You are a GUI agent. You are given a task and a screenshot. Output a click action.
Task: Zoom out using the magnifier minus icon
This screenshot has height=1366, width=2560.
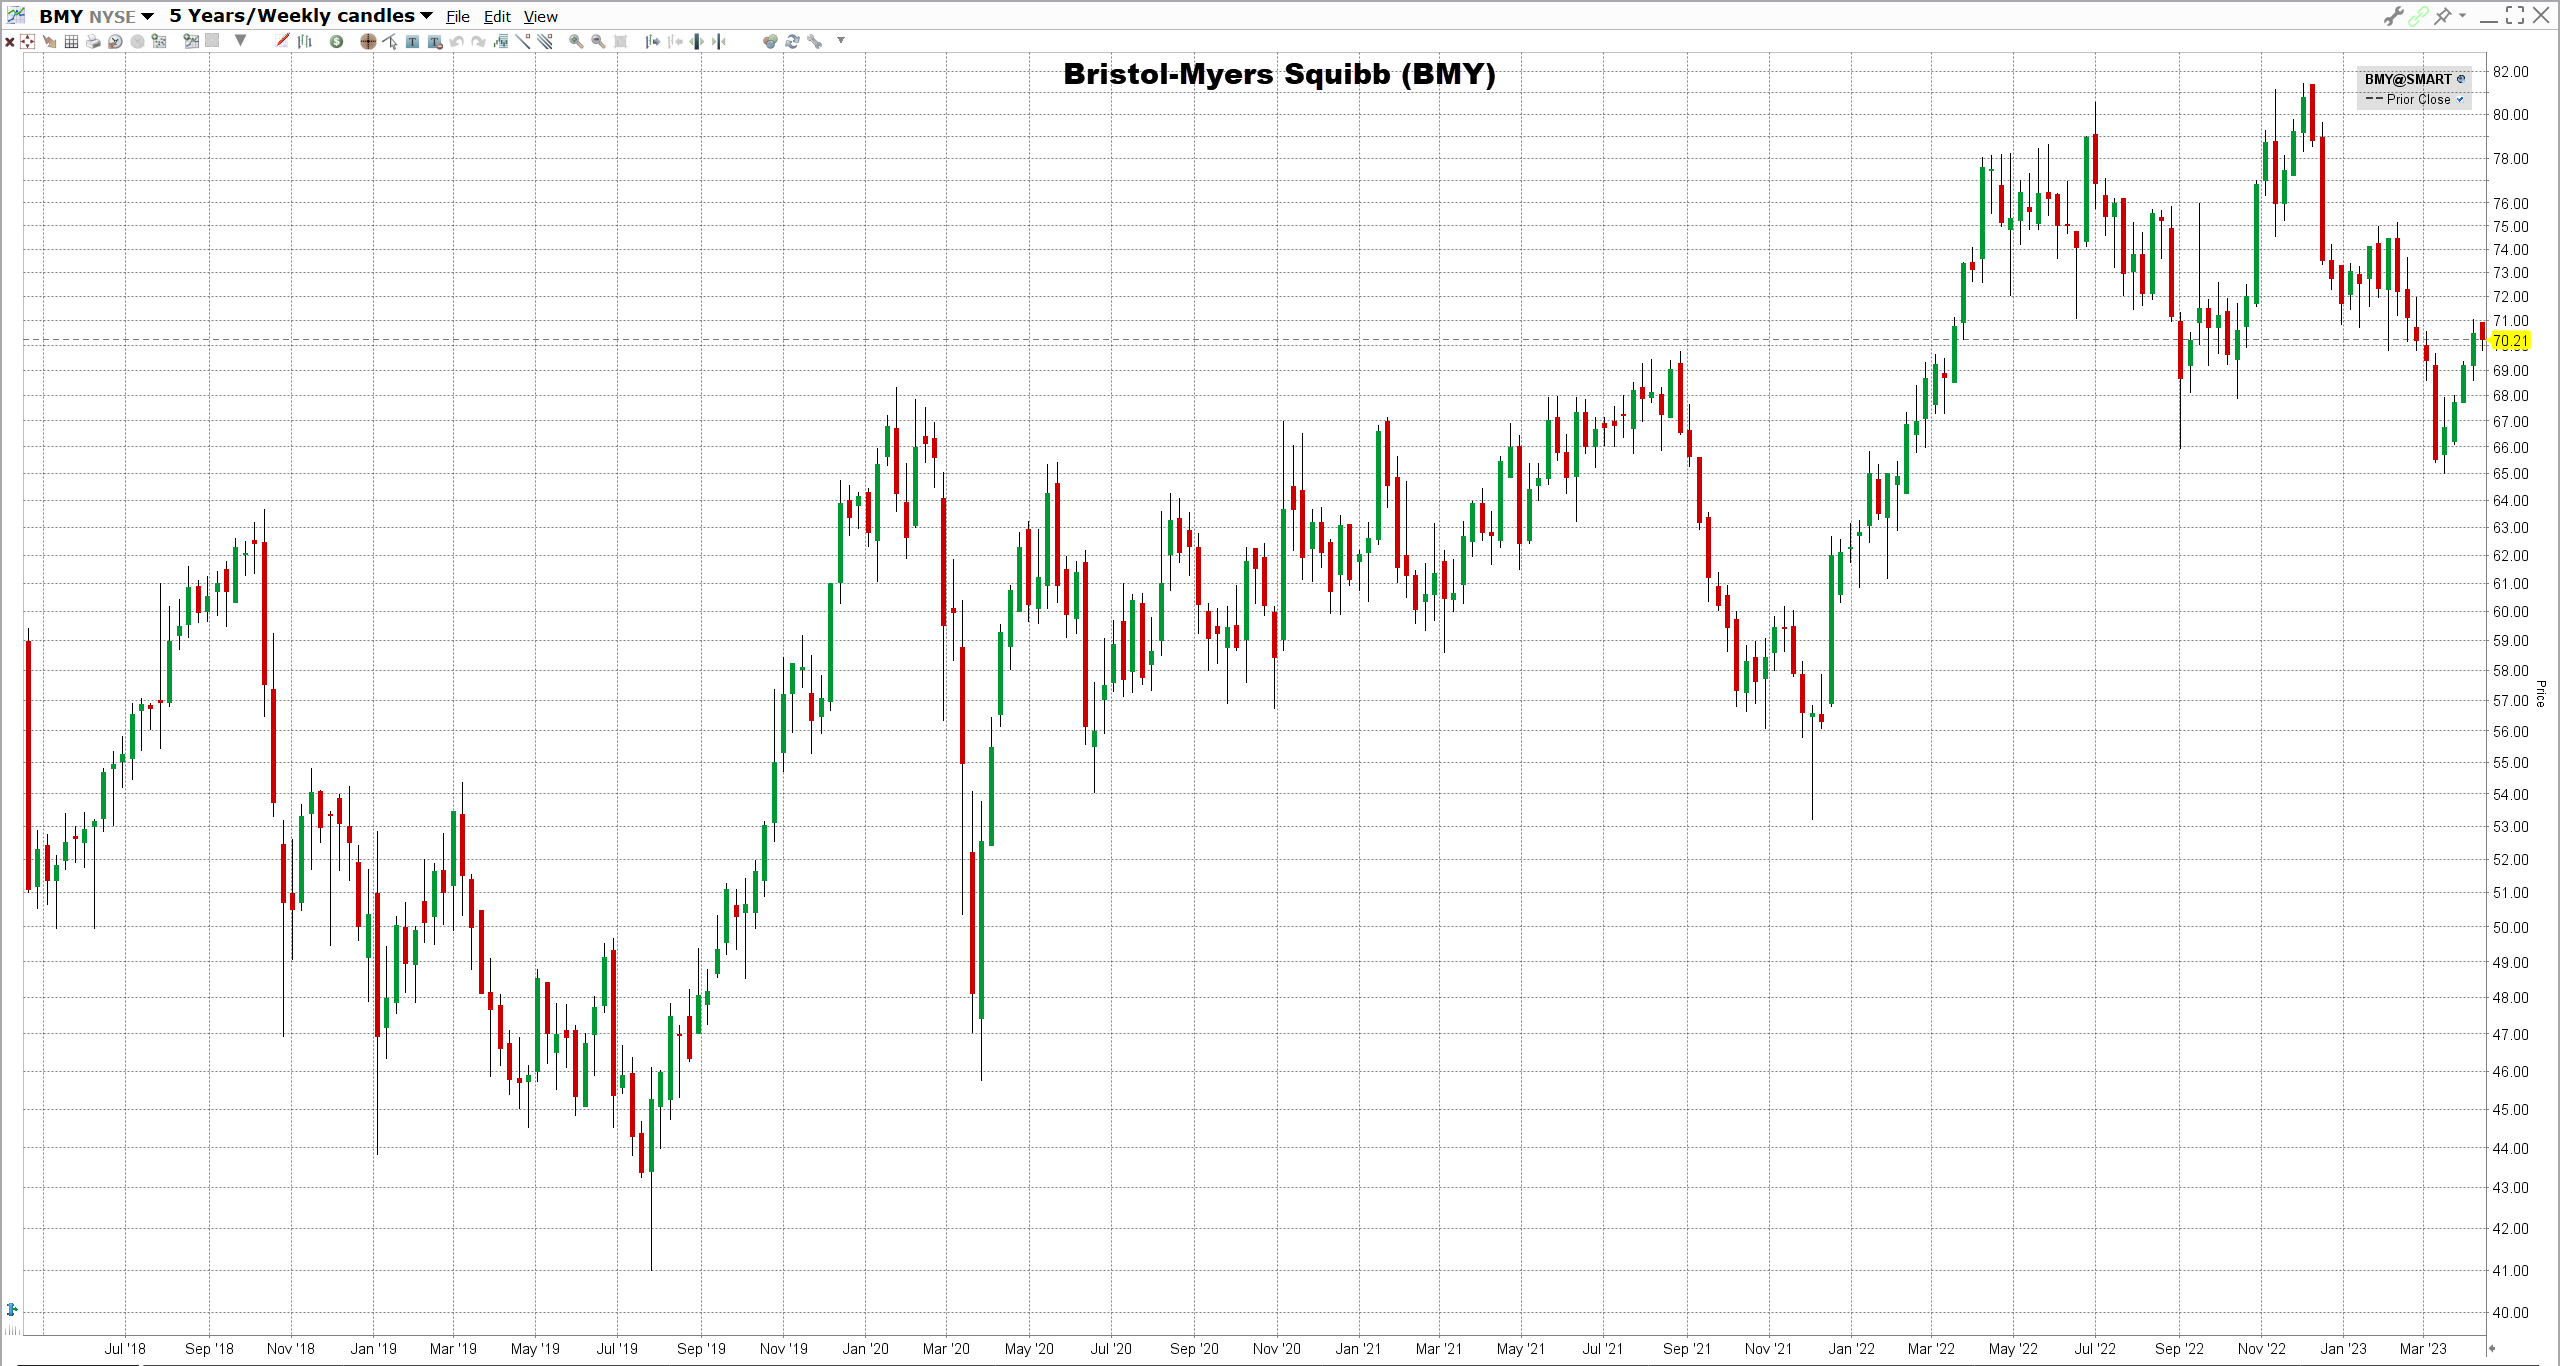598,41
